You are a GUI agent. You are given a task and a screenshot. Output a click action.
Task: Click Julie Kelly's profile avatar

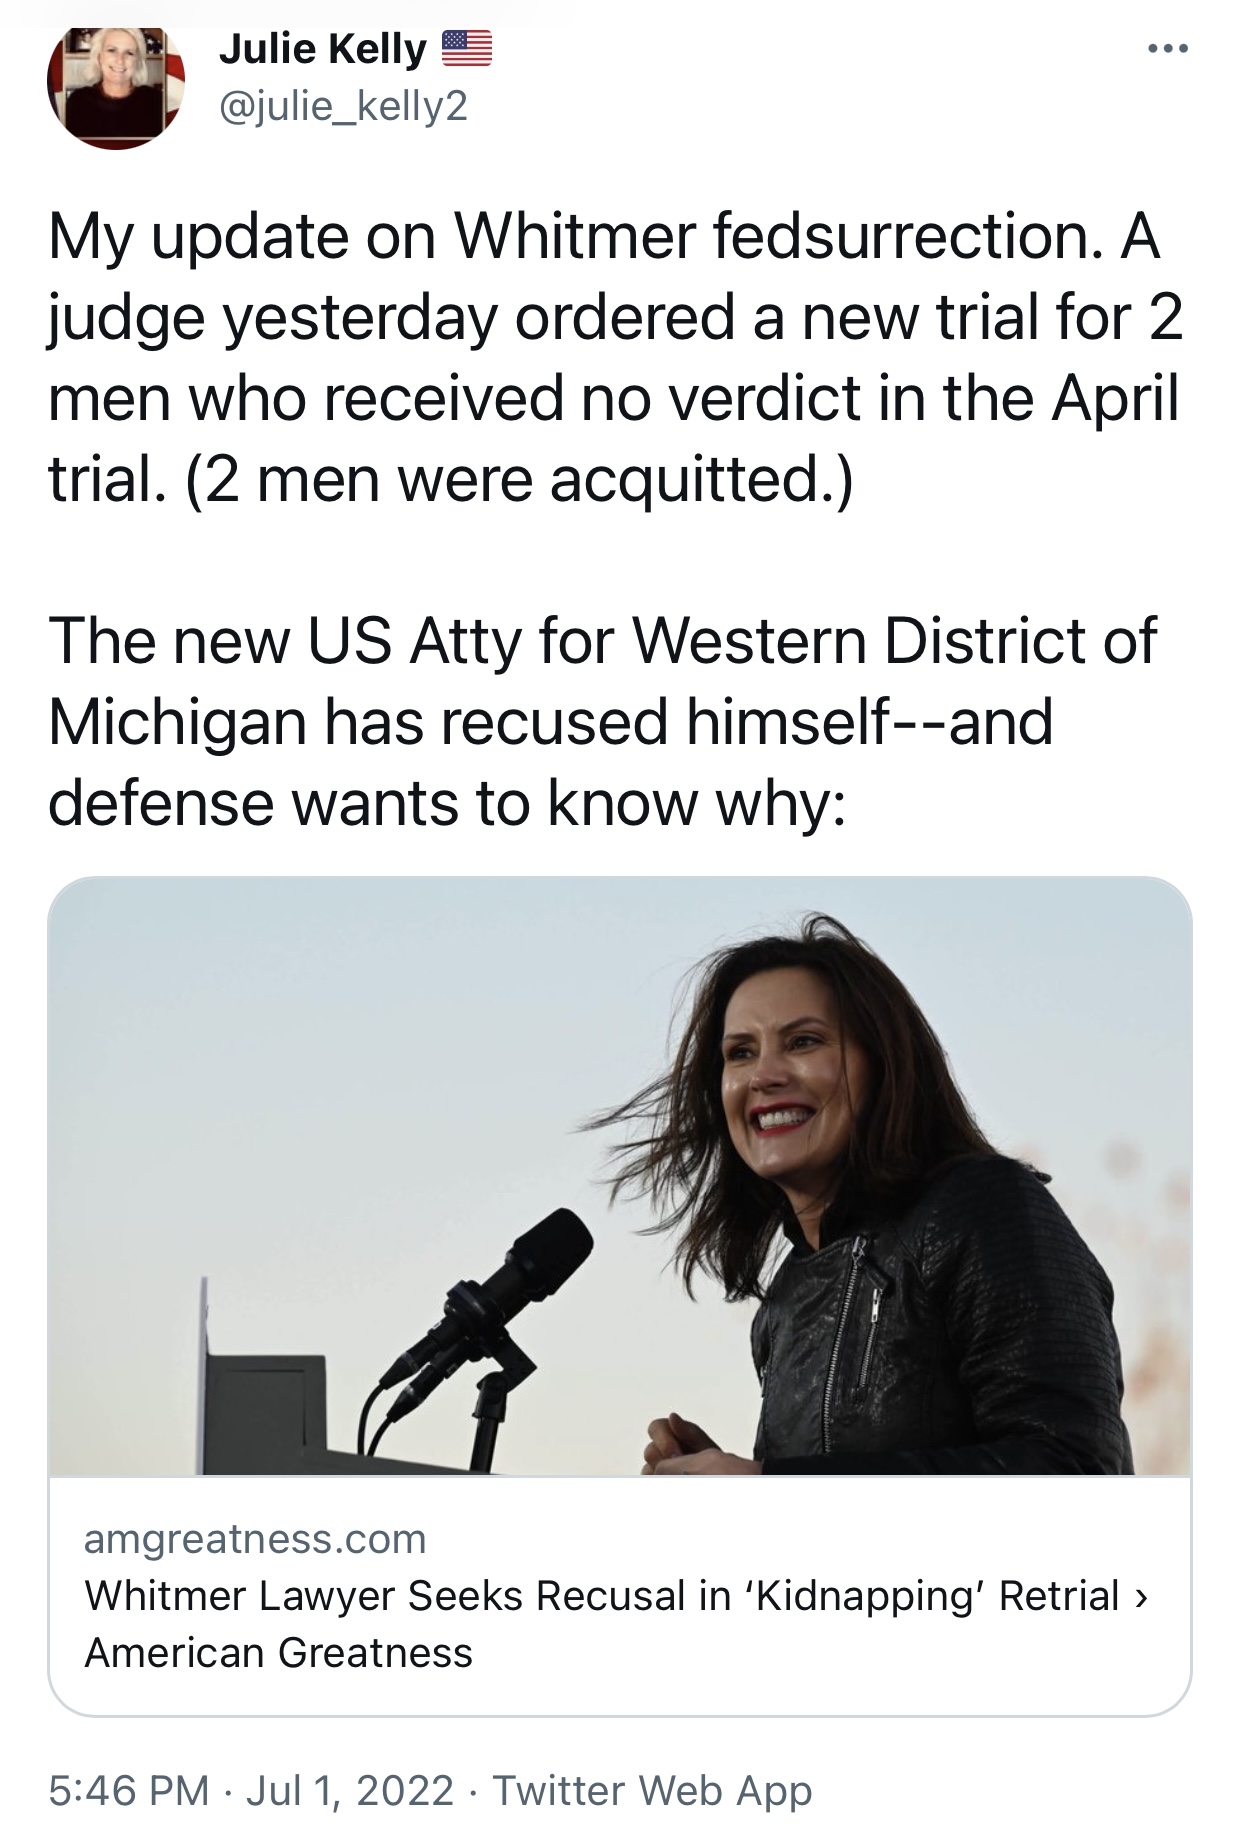point(115,88)
